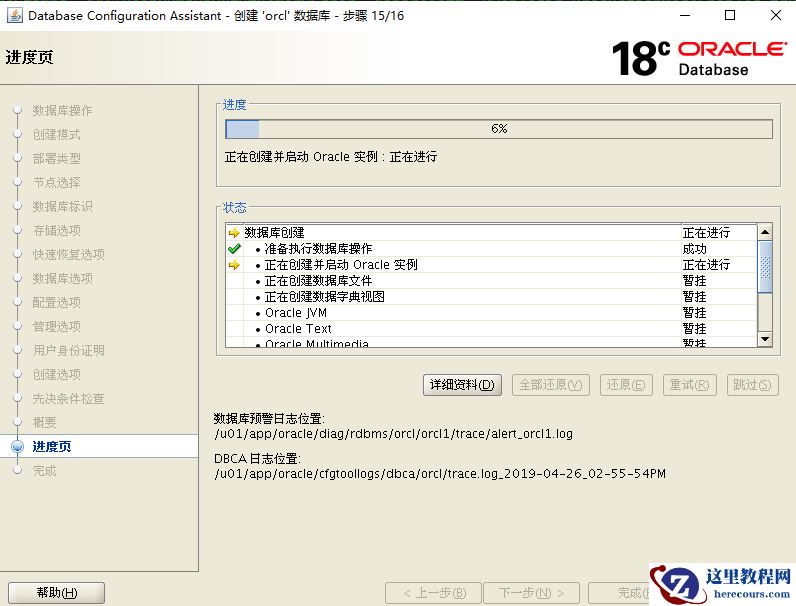Image resolution: width=796 pixels, height=606 pixels.
Task: Click the in-progress arrow icon beside 数据库创建
Action: click(234, 233)
